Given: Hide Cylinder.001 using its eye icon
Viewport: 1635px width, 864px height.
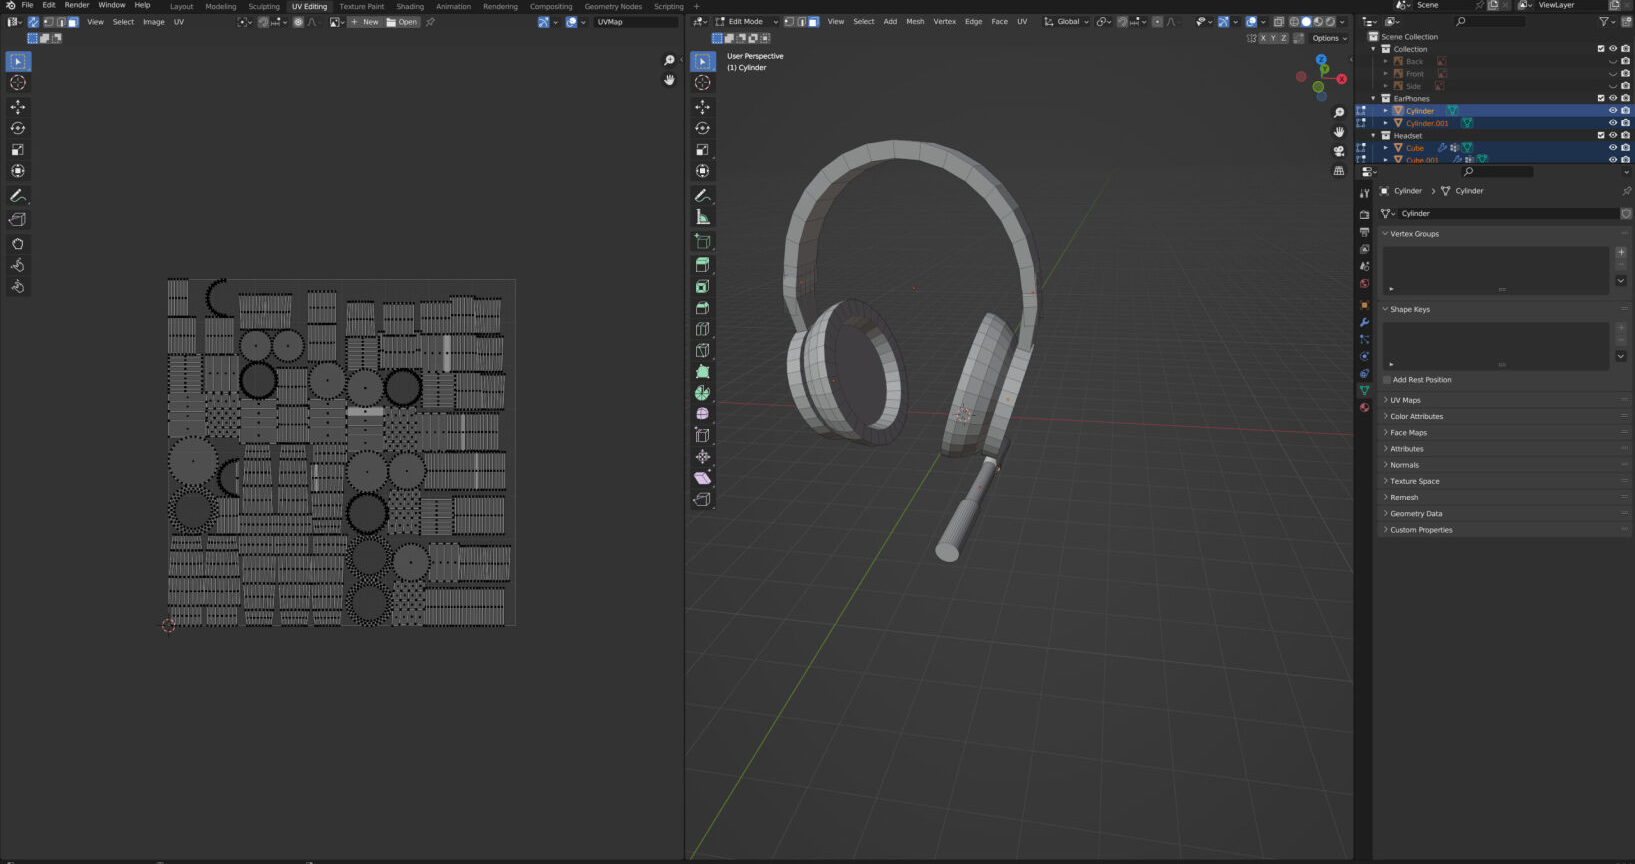Looking at the screenshot, I should pos(1612,123).
